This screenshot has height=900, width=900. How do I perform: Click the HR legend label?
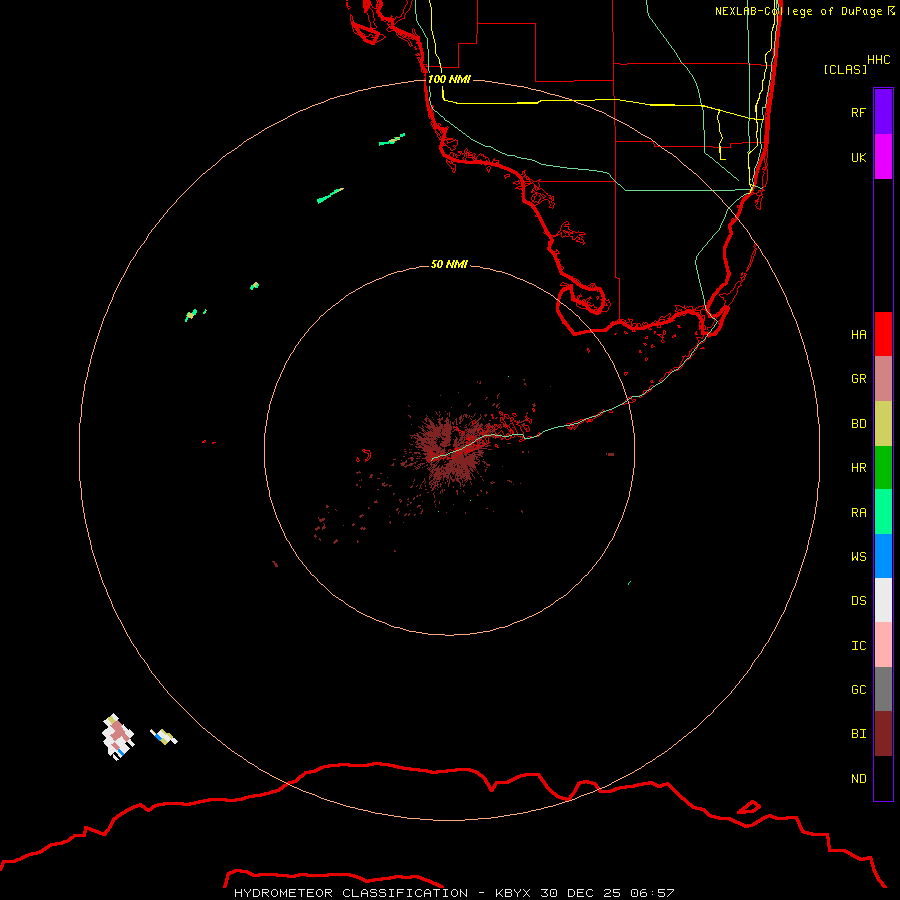[858, 468]
